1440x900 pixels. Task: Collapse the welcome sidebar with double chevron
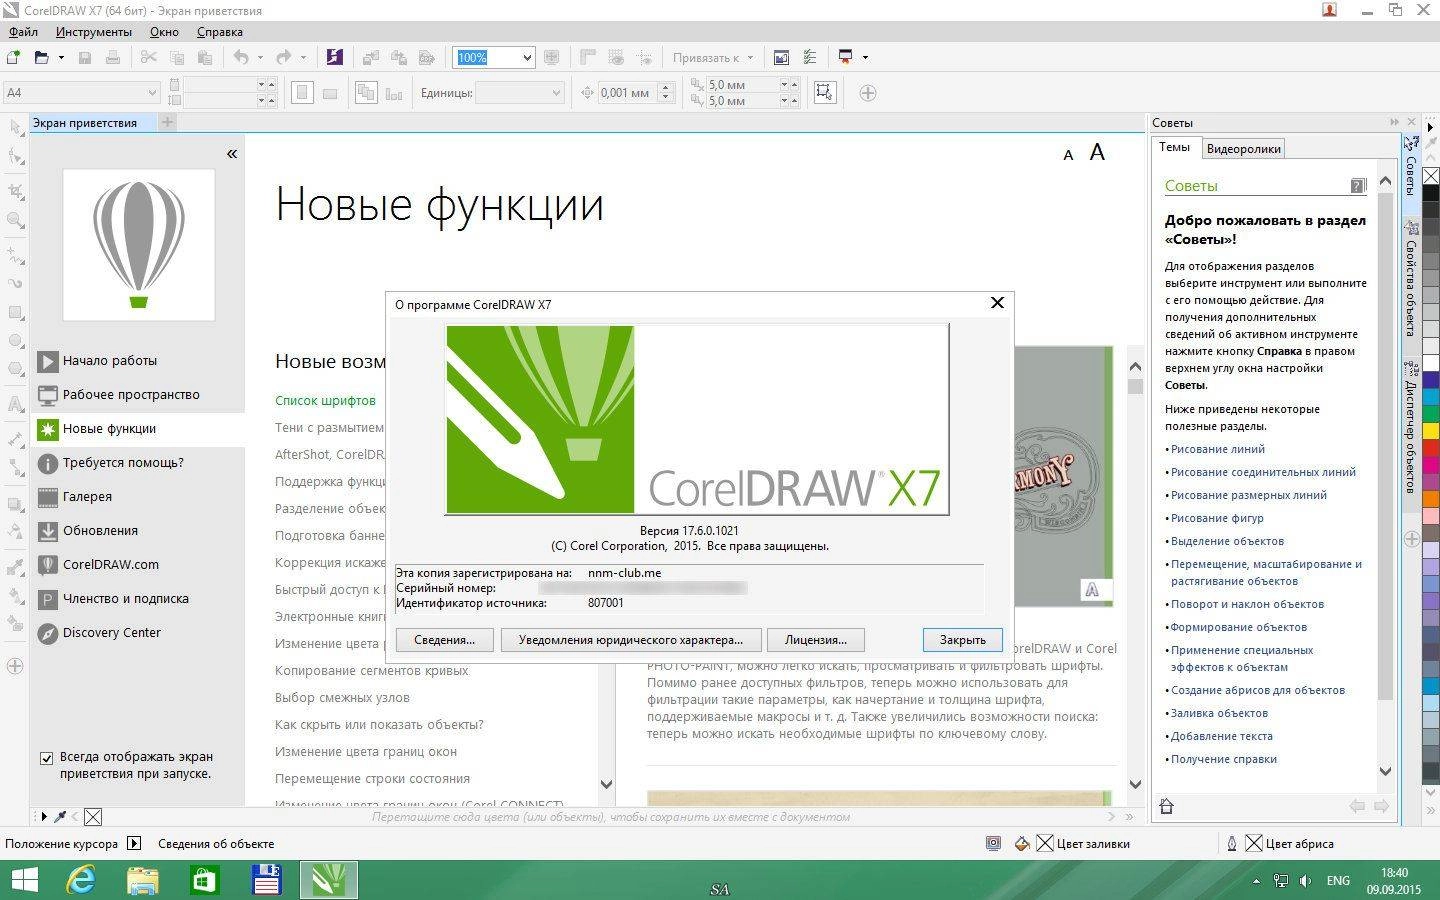(232, 154)
